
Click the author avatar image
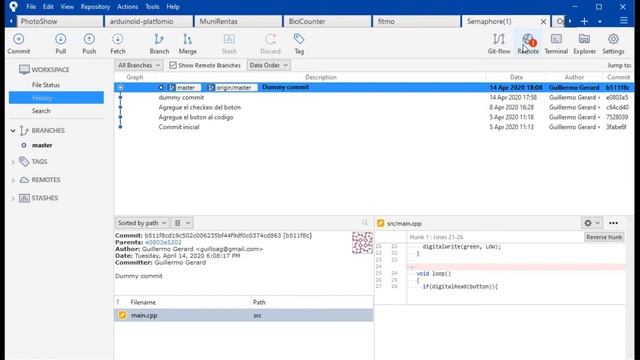(362, 243)
